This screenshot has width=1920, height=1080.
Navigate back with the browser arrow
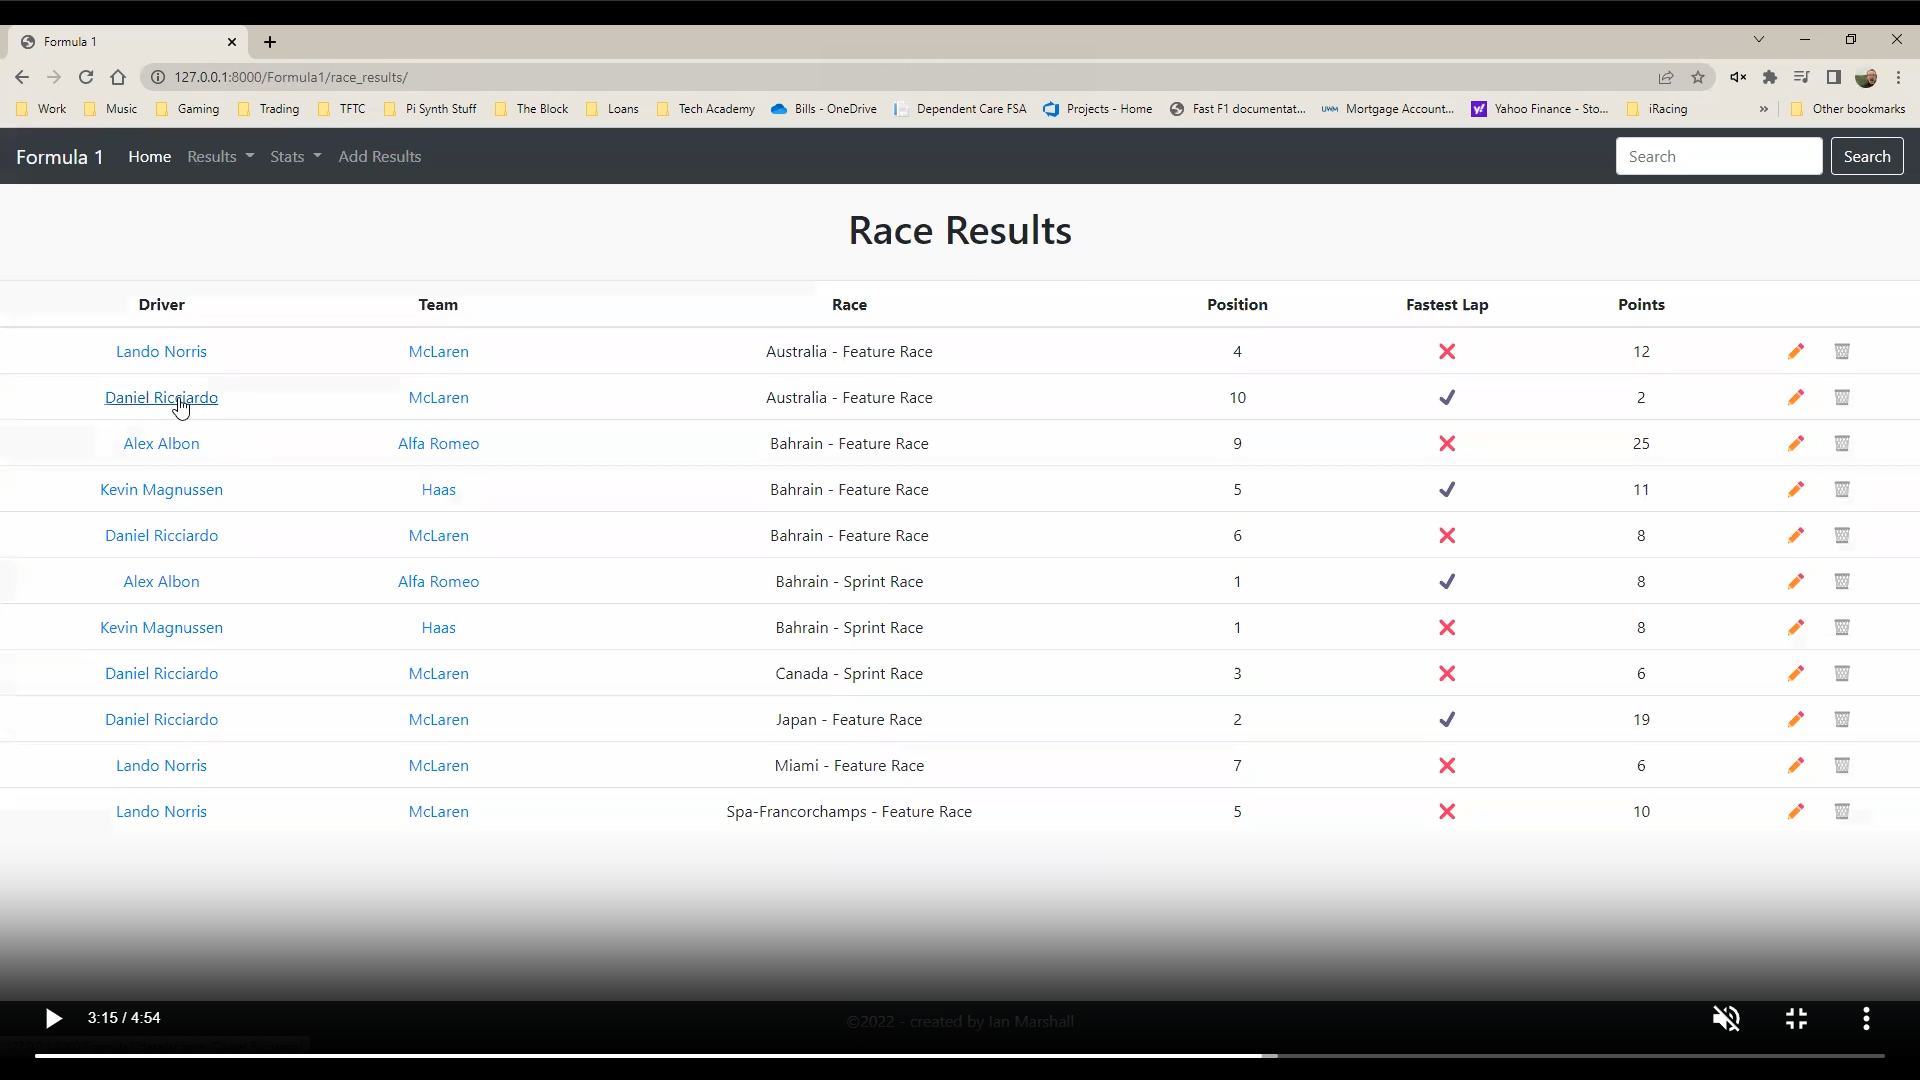(22, 77)
